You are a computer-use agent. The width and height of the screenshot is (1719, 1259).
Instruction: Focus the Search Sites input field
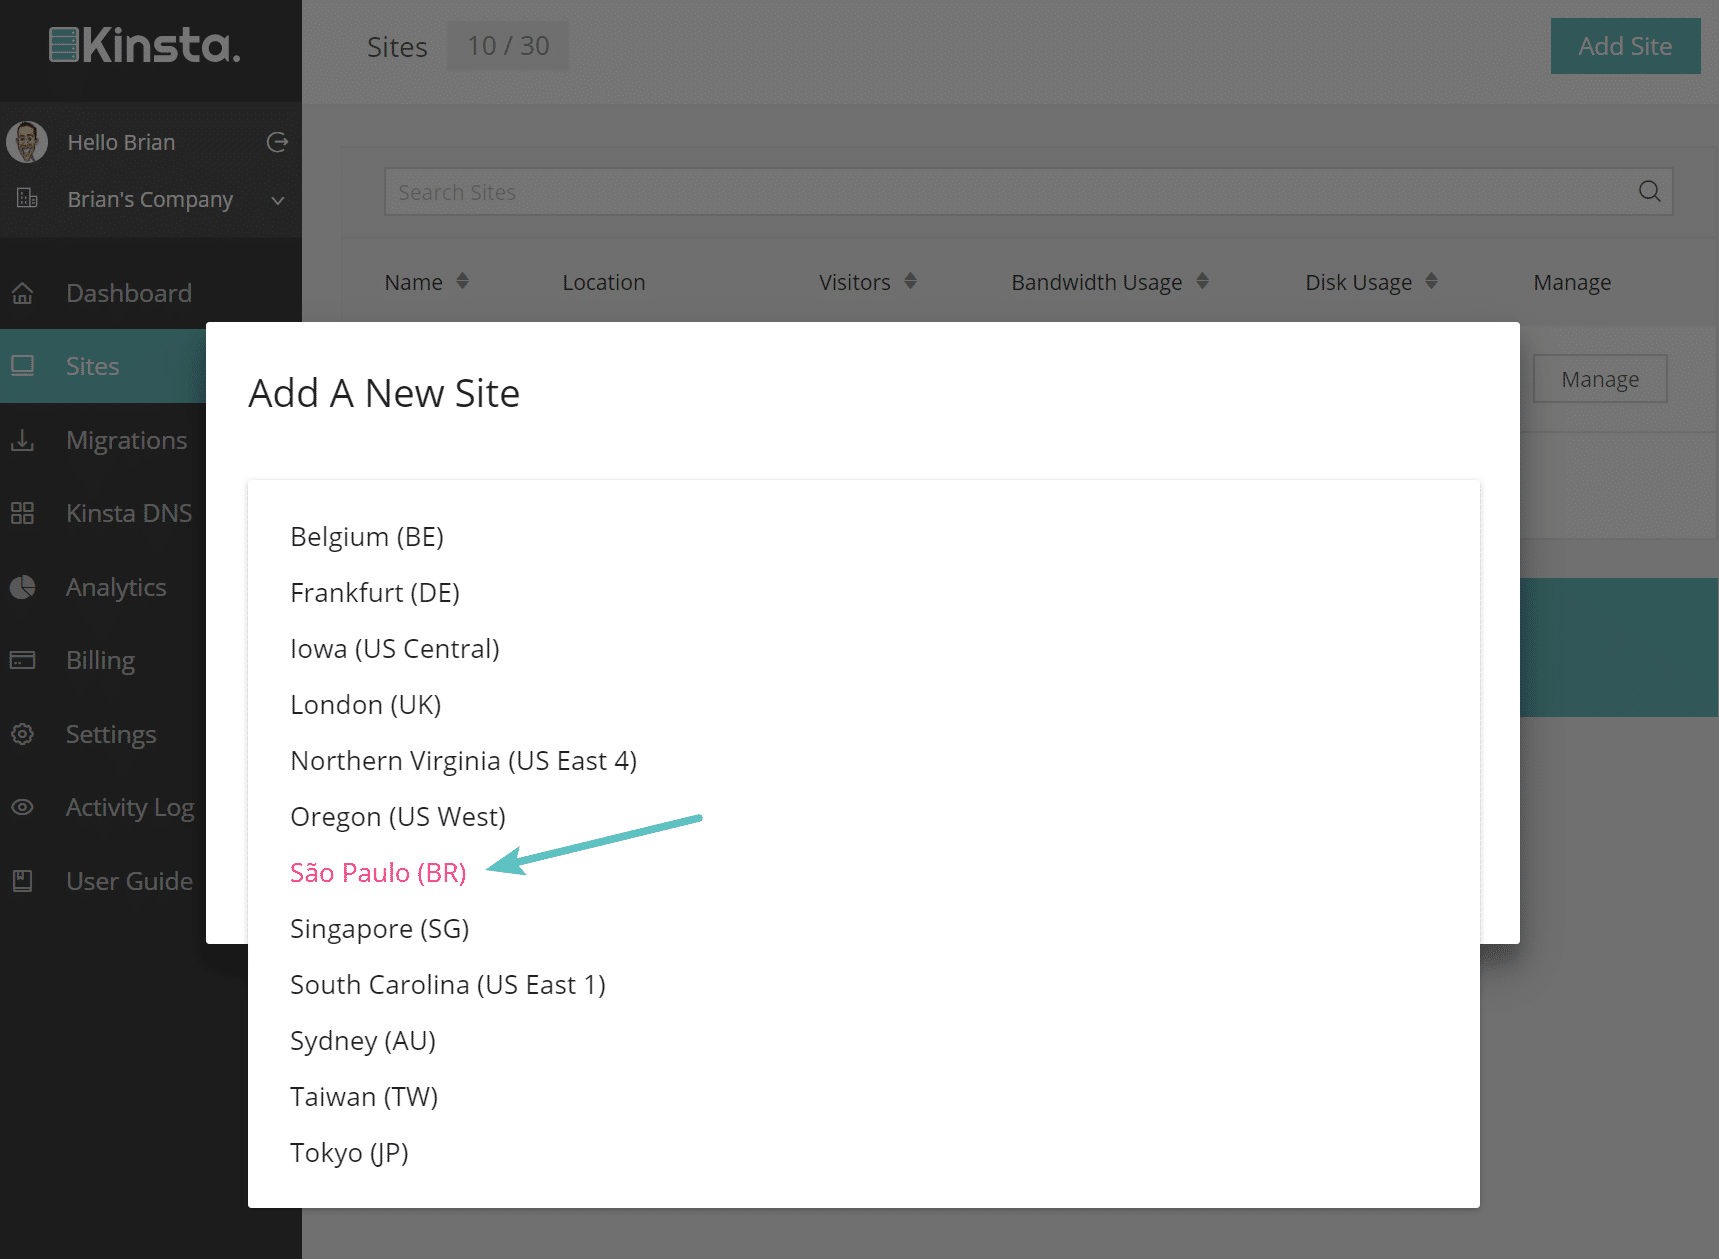click(1000, 192)
